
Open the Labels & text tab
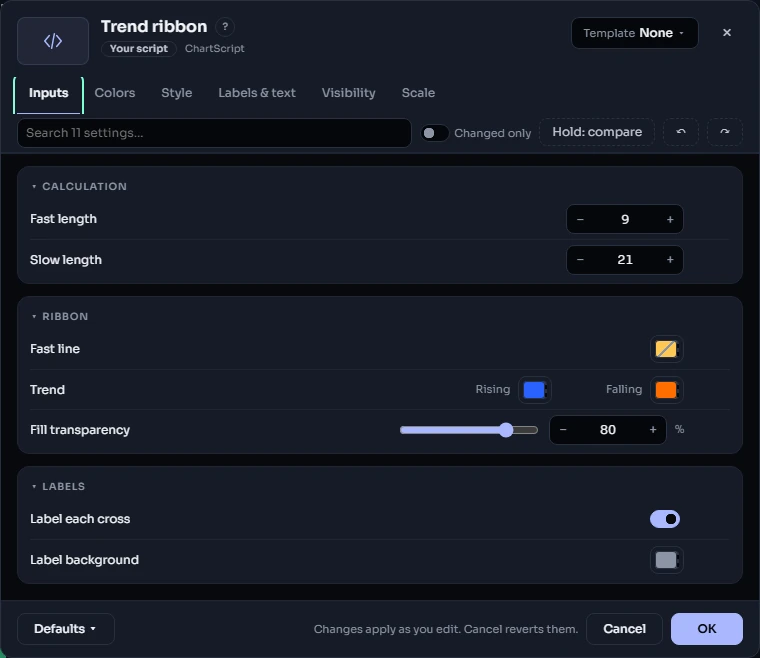[x=257, y=93]
